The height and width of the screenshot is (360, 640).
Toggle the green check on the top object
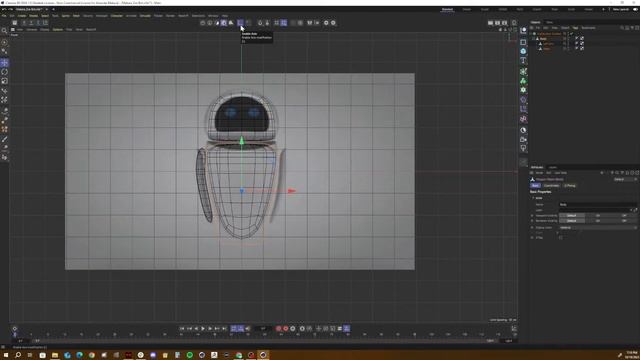pos(571,34)
